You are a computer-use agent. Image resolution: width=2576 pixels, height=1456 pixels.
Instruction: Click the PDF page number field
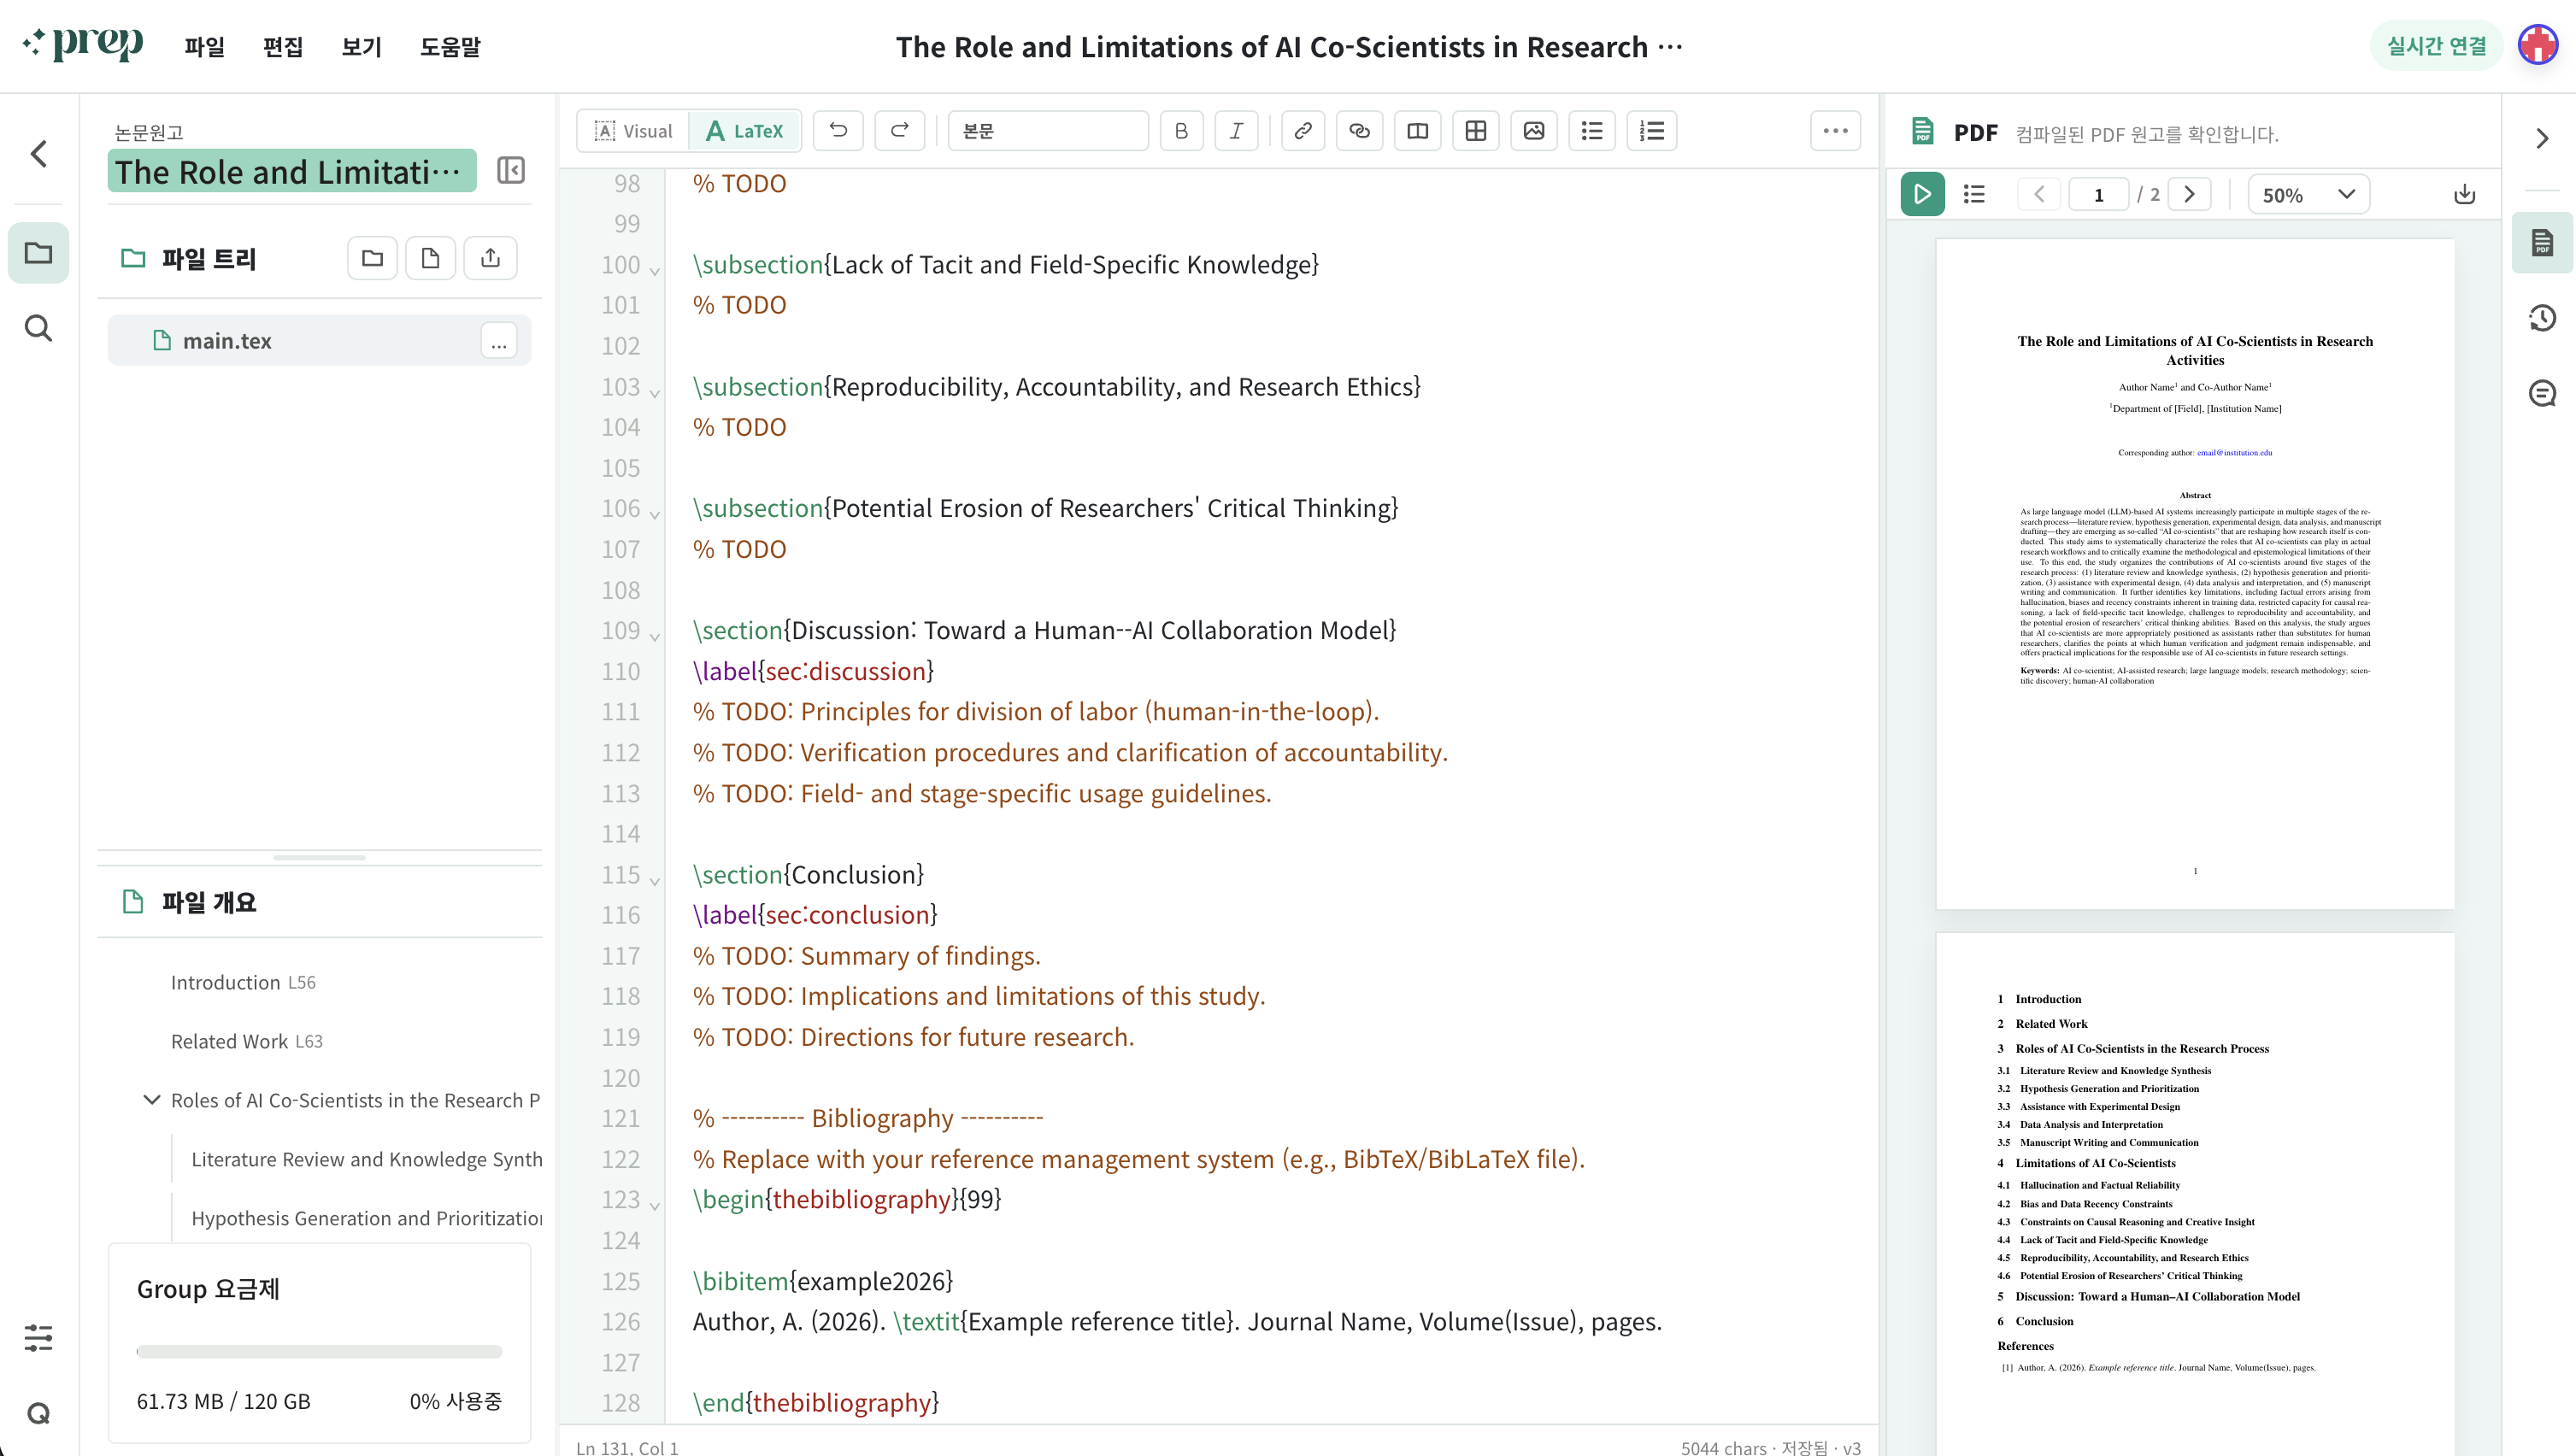coord(2098,194)
